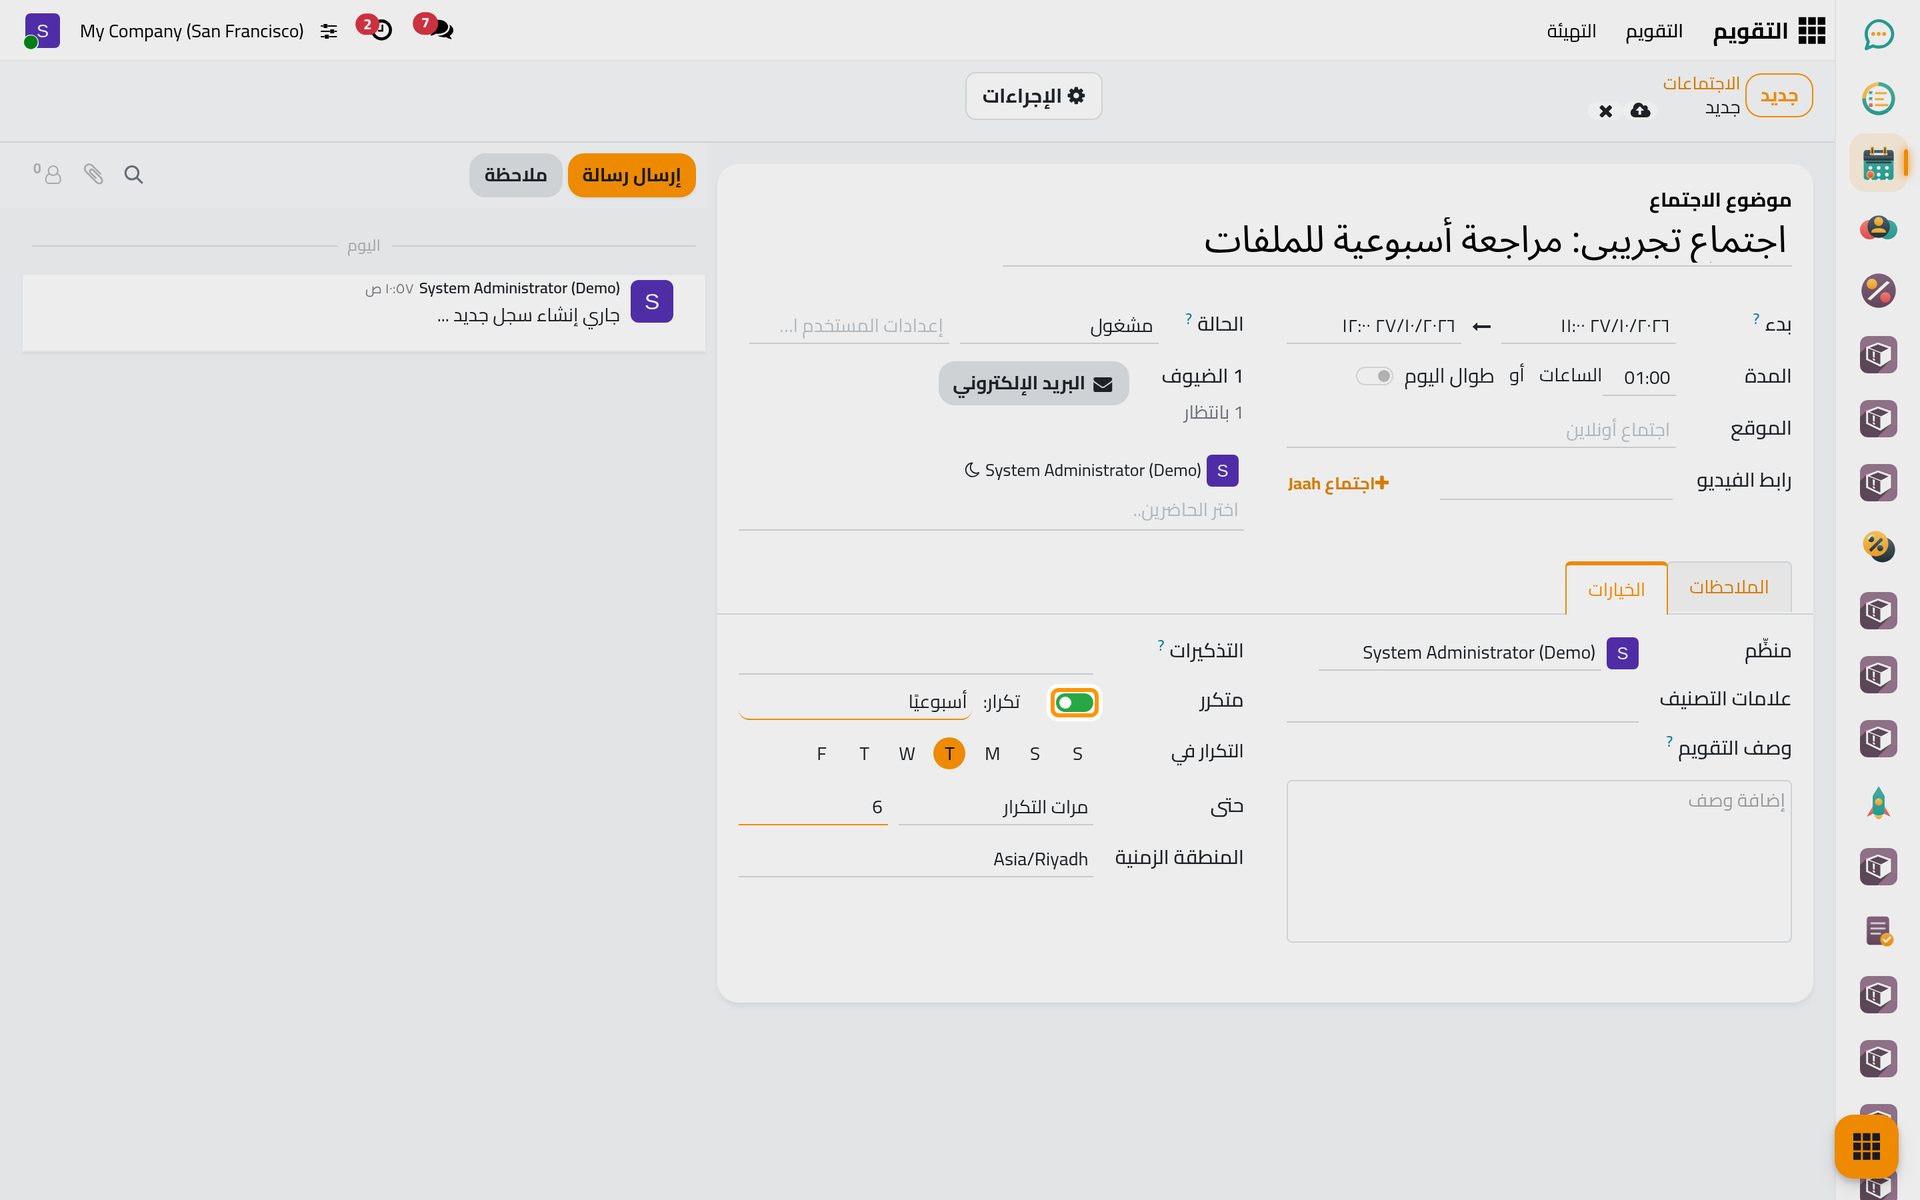
Task: Open the sliders settings icon in top bar
Action: coord(328,31)
